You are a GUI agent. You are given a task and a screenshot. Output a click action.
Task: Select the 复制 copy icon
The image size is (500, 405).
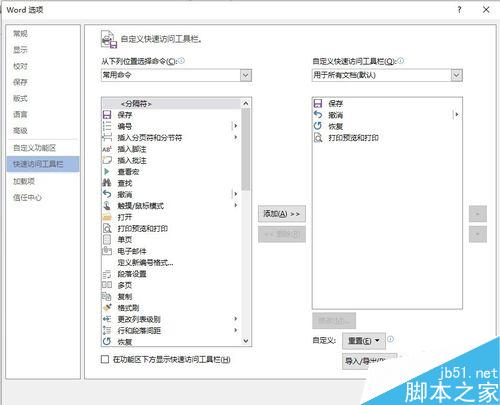(x=107, y=296)
